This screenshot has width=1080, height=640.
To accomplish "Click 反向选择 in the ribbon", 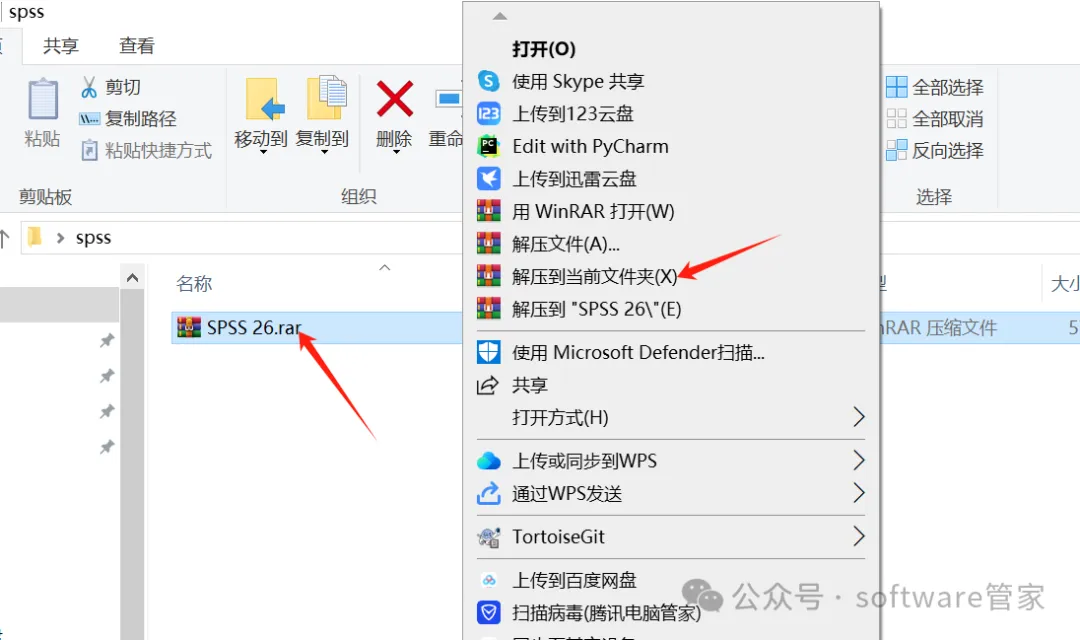I will tap(935, 150).
